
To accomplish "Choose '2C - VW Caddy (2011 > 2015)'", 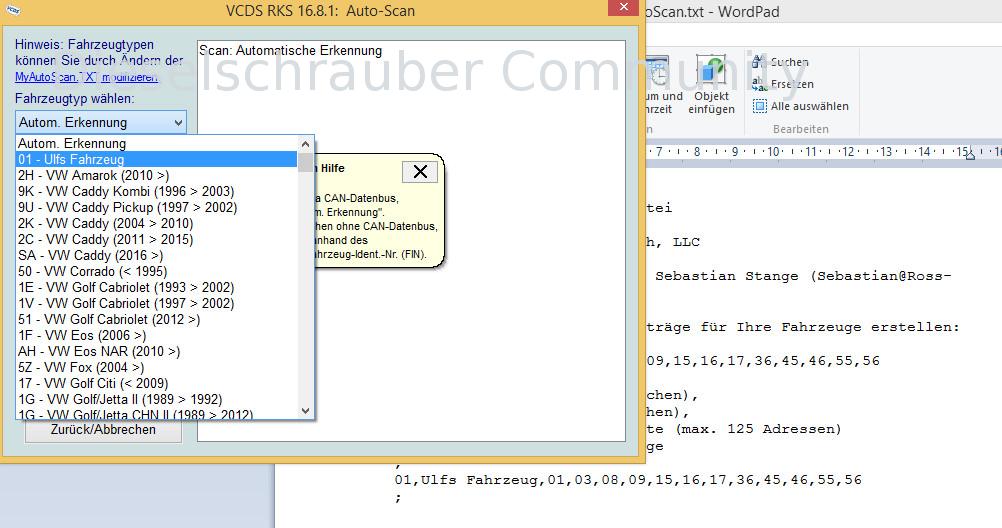I will (157, 239).
